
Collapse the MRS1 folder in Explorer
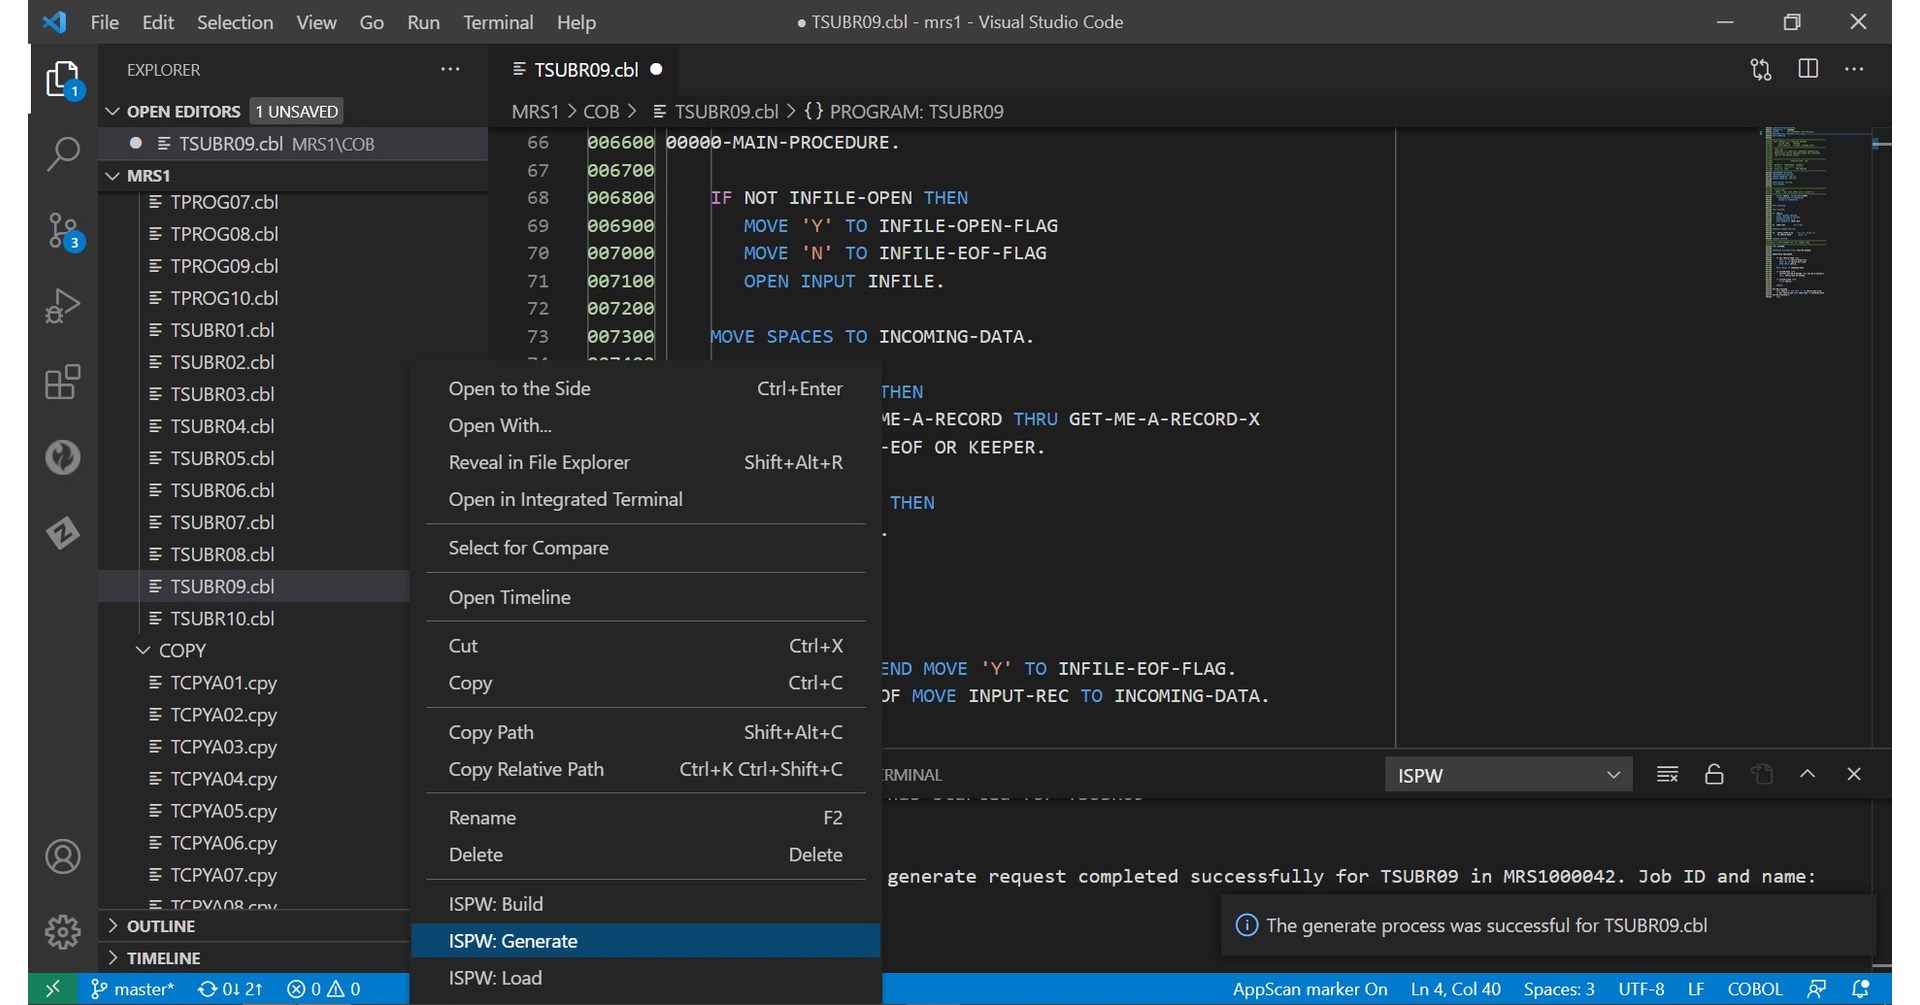[x=112, y=175]
